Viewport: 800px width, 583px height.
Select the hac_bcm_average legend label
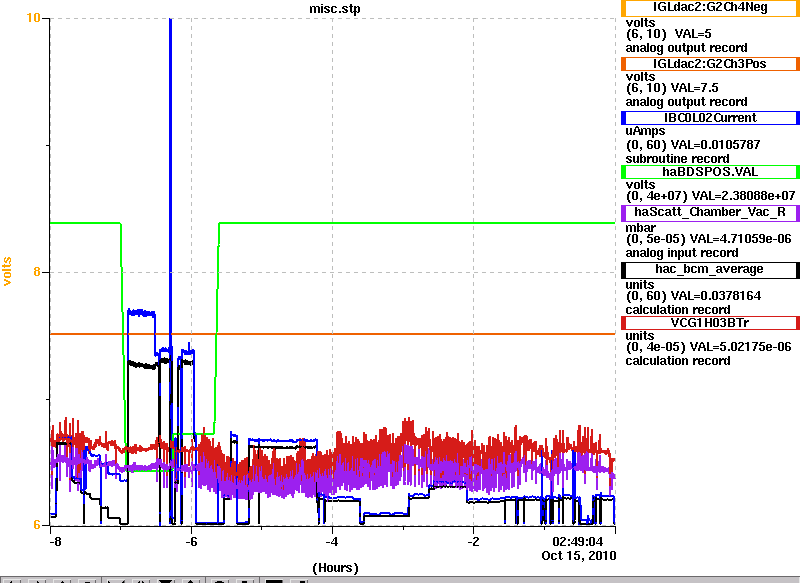(710, 270)
